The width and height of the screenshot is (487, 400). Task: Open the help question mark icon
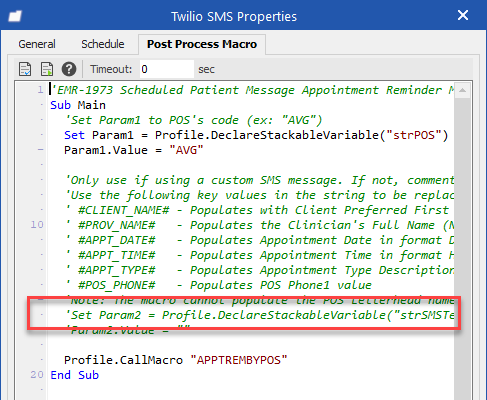pos(69,69)
